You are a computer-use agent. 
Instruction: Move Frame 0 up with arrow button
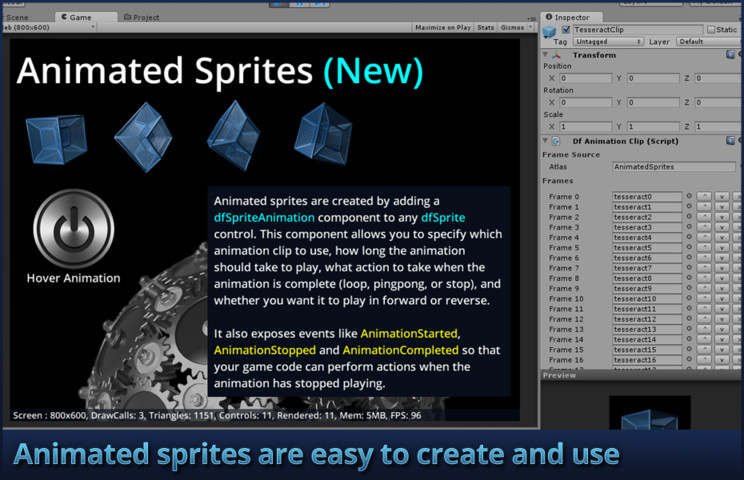[704, 196]
